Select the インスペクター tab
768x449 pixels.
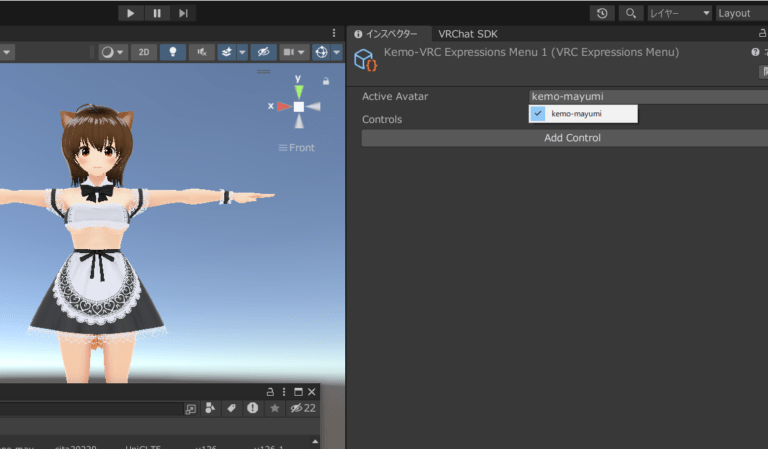tap(391, 34)
